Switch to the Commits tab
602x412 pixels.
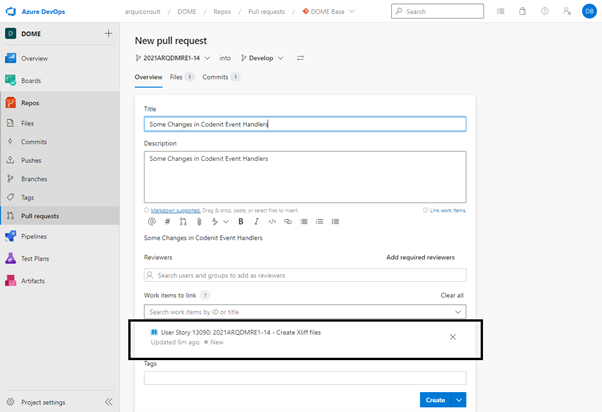221,76
